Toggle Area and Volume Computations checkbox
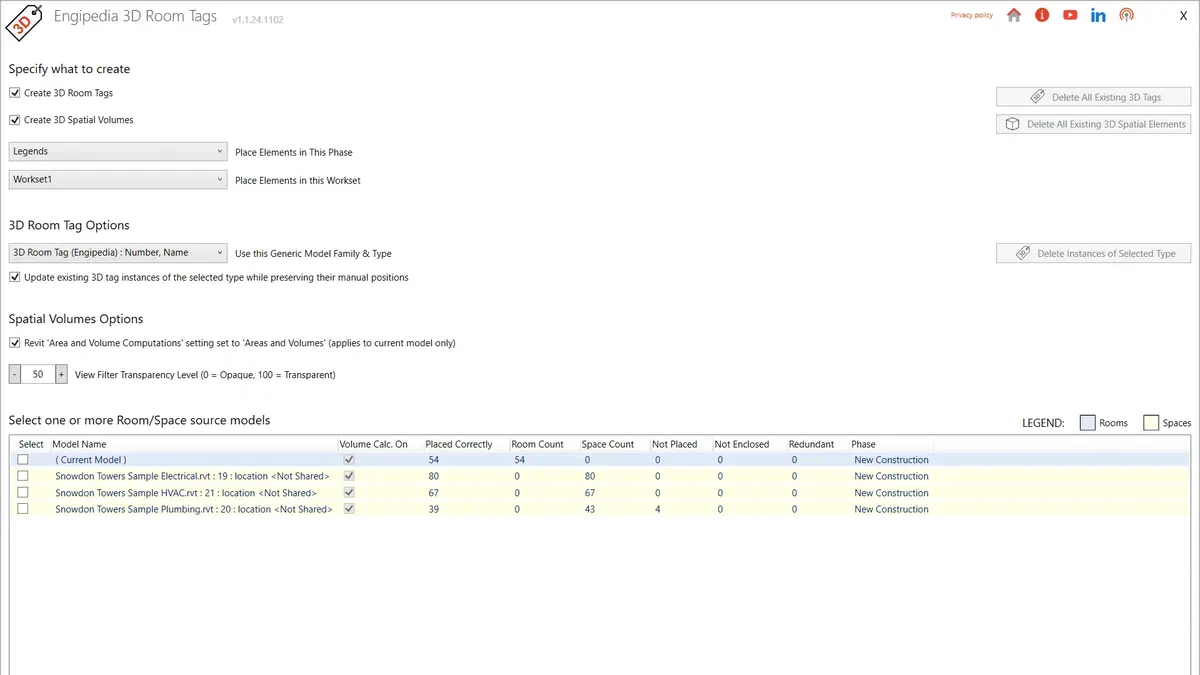 coord(15,343)
